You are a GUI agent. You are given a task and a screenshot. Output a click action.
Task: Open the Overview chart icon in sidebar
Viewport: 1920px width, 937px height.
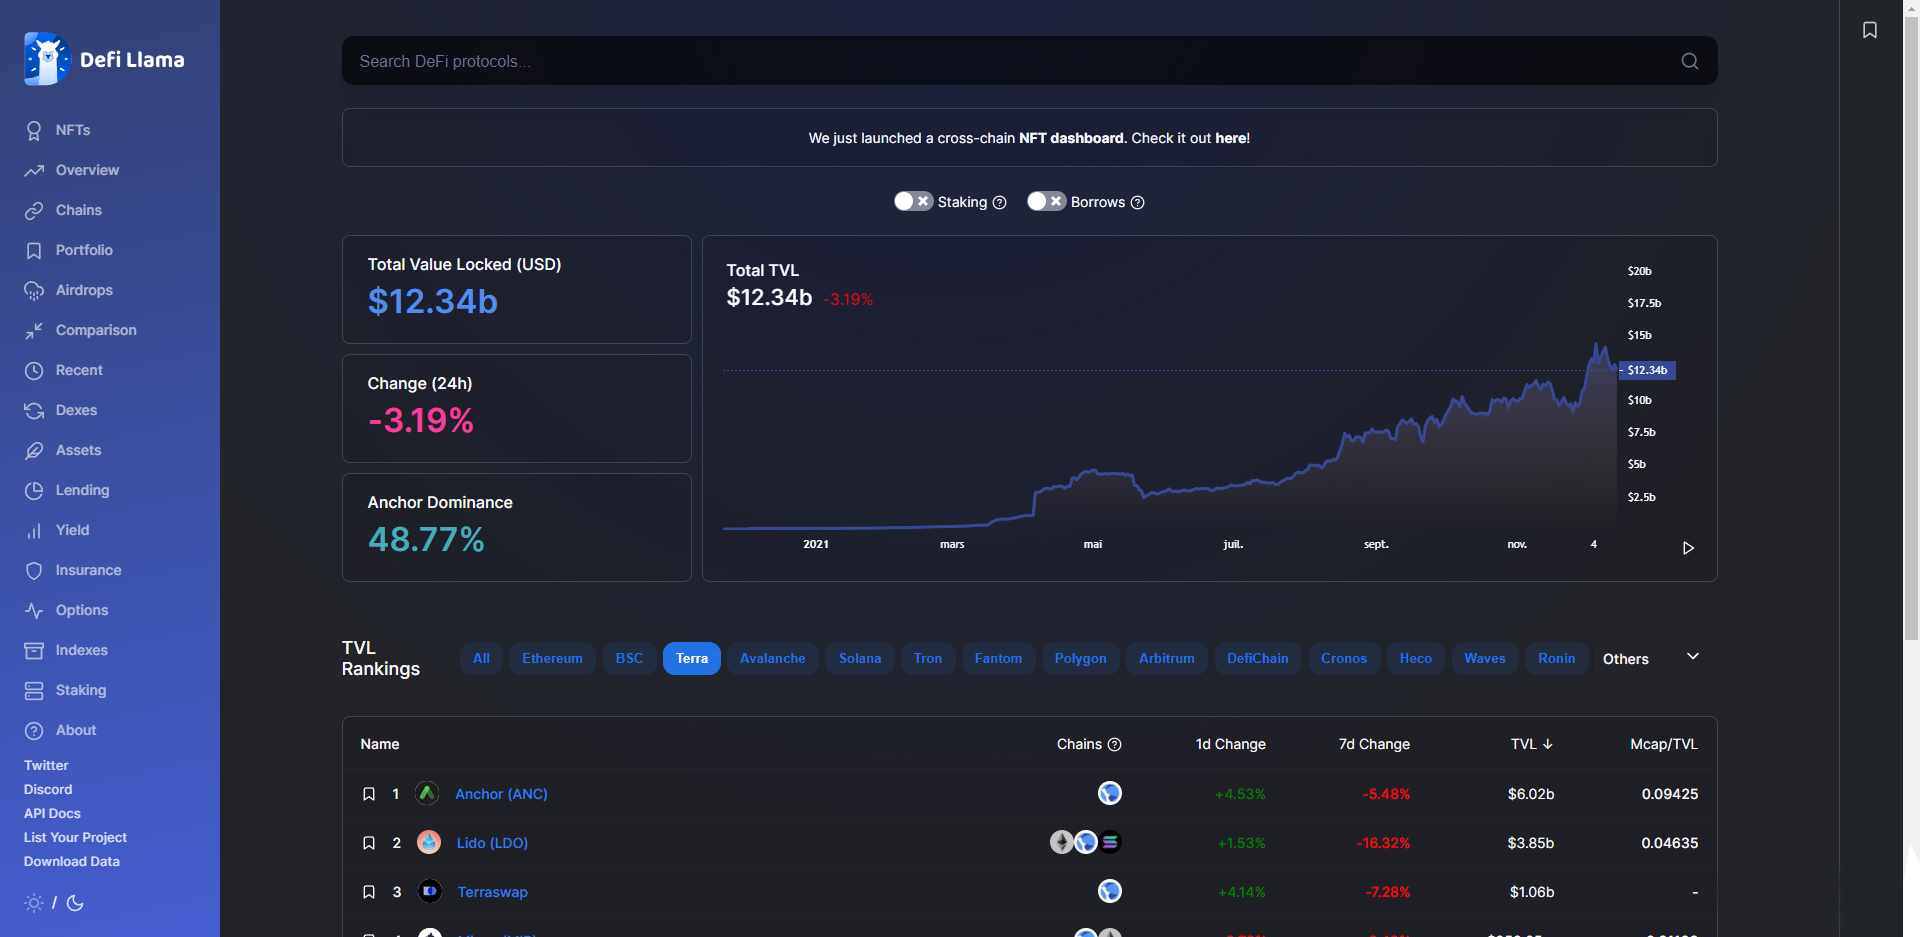[34, 170]
